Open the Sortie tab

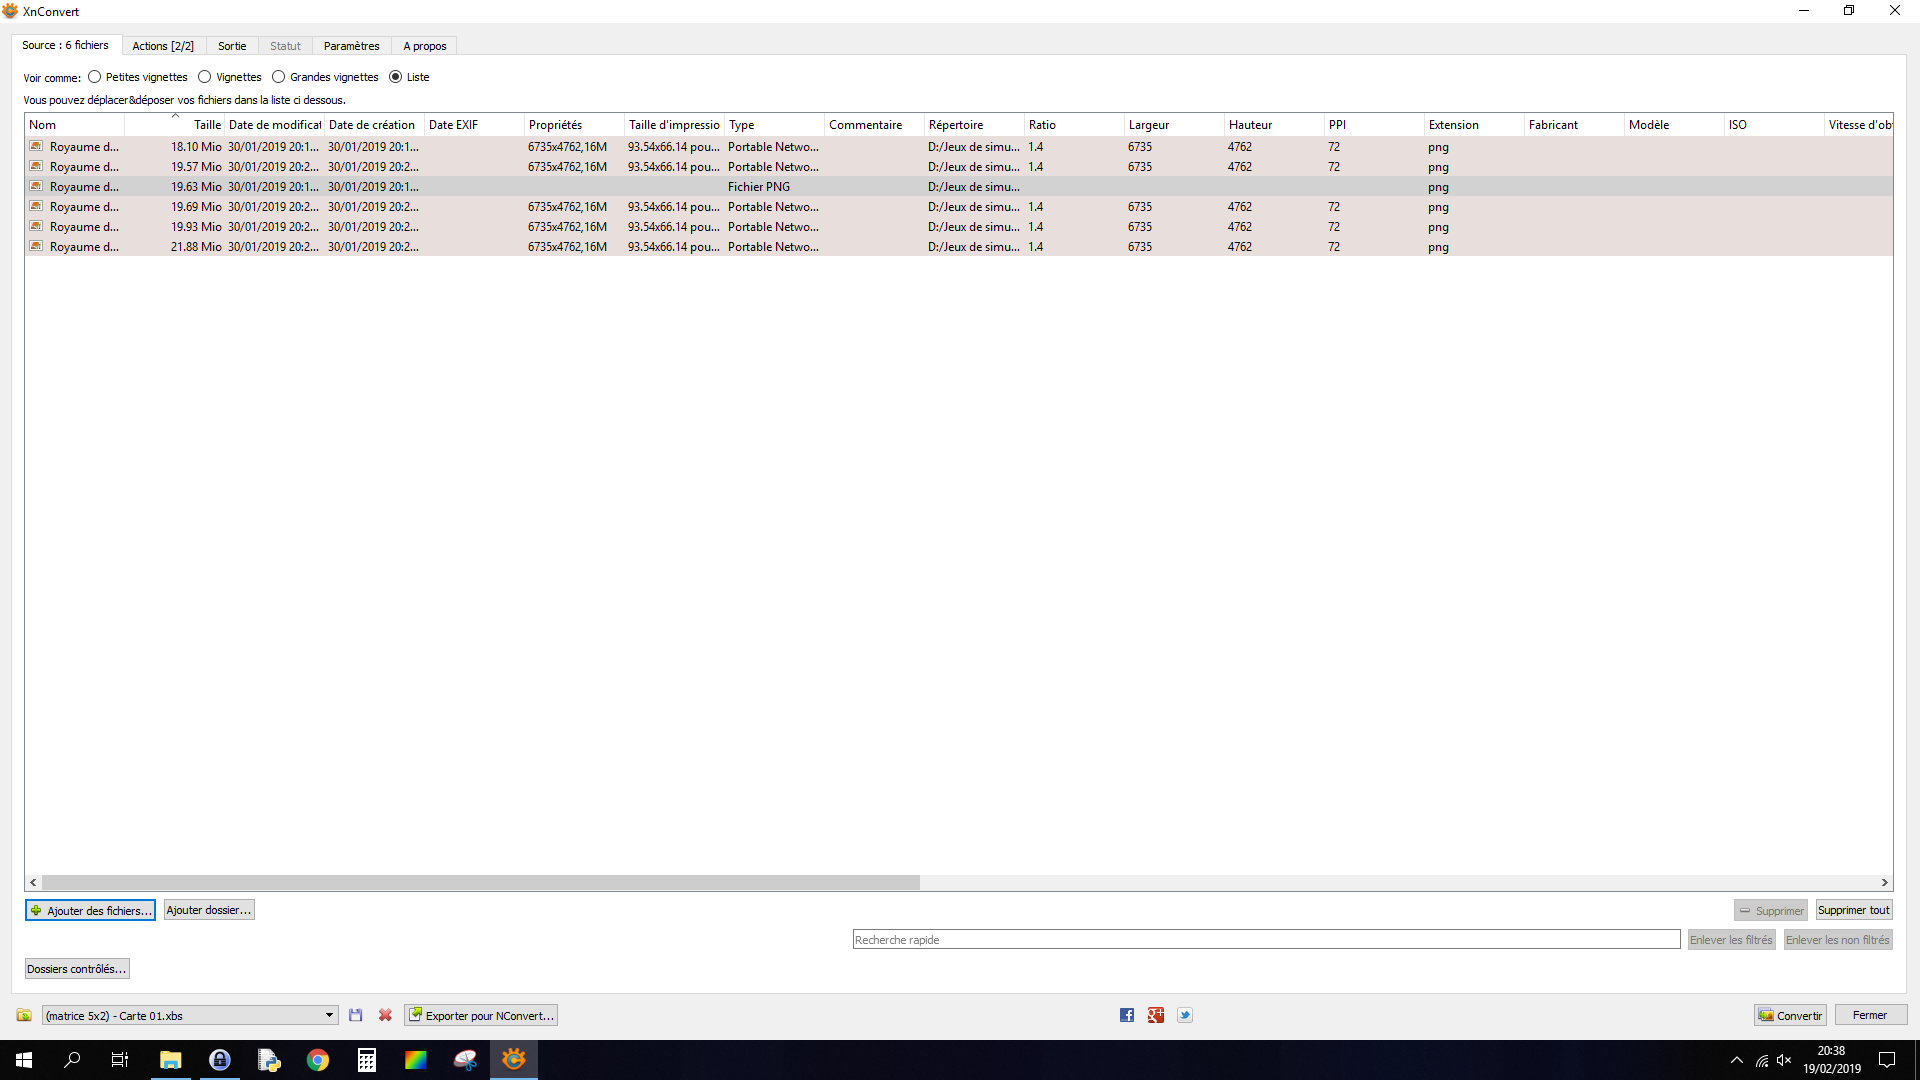click(232, 46)
